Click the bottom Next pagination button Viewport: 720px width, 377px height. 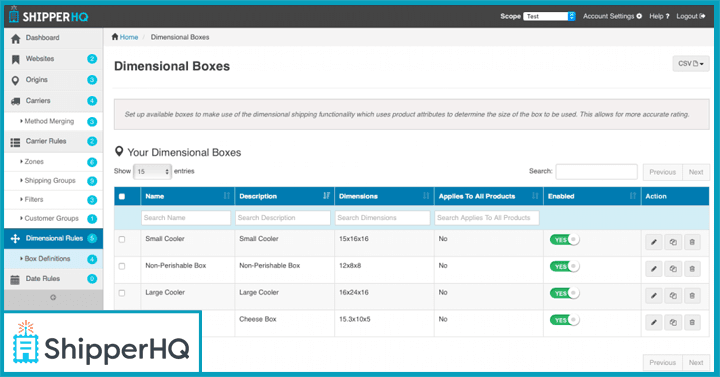696,363
